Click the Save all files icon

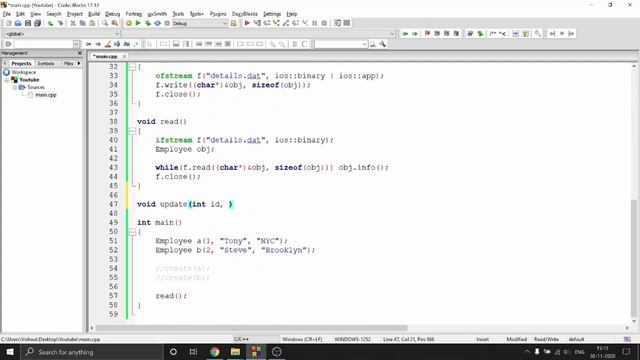(38, 23)
